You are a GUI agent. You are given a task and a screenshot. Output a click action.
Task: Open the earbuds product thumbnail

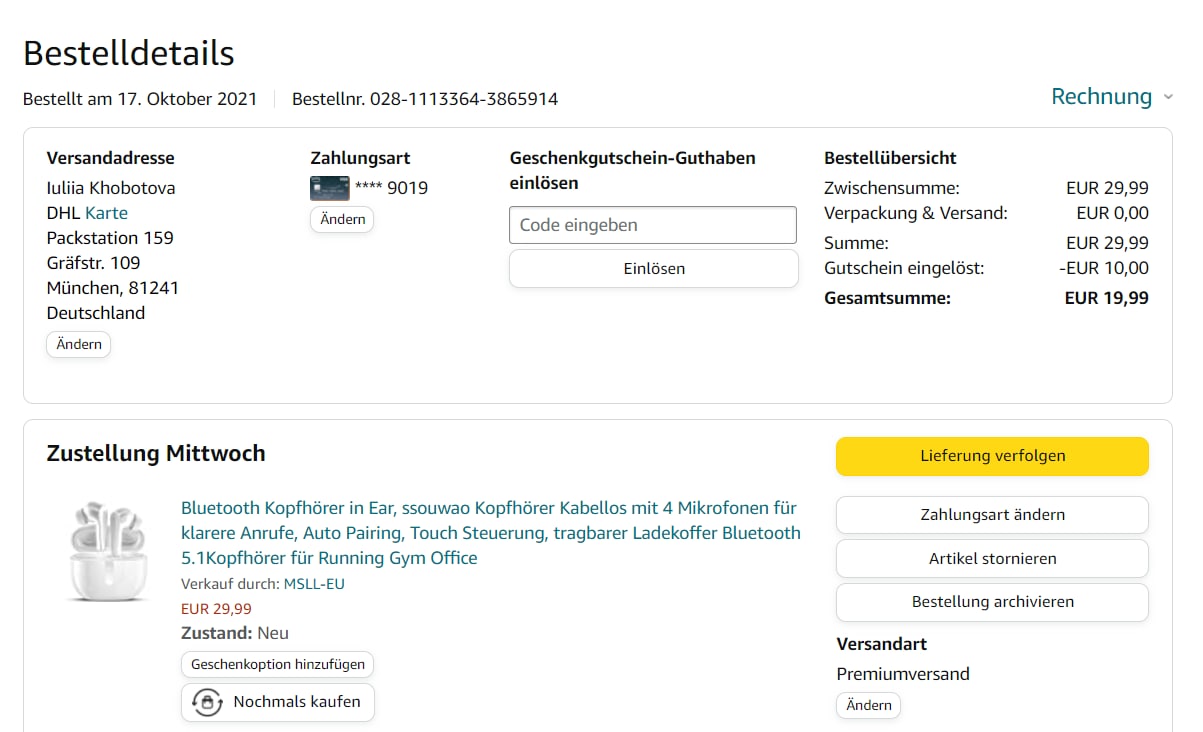click(108, 551)
